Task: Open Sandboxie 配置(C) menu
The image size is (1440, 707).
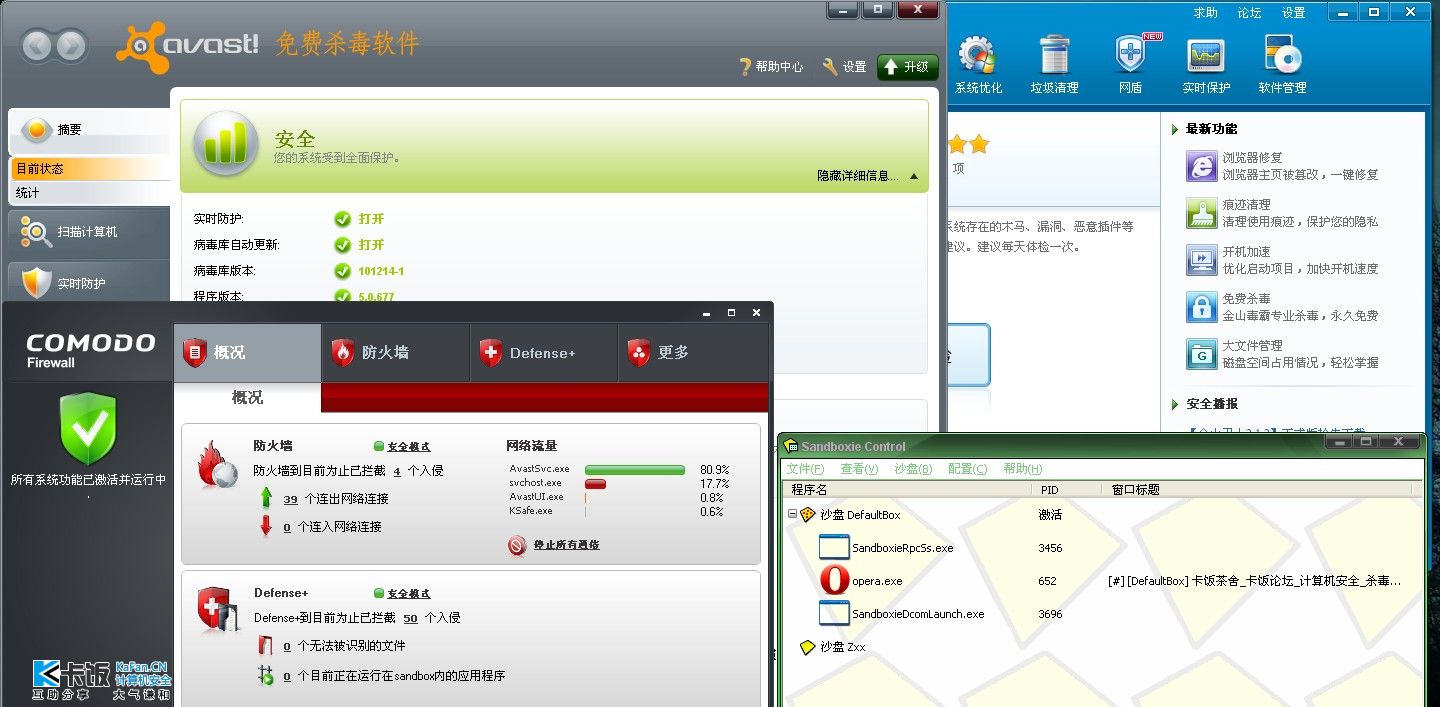Action: click(967, 469)
